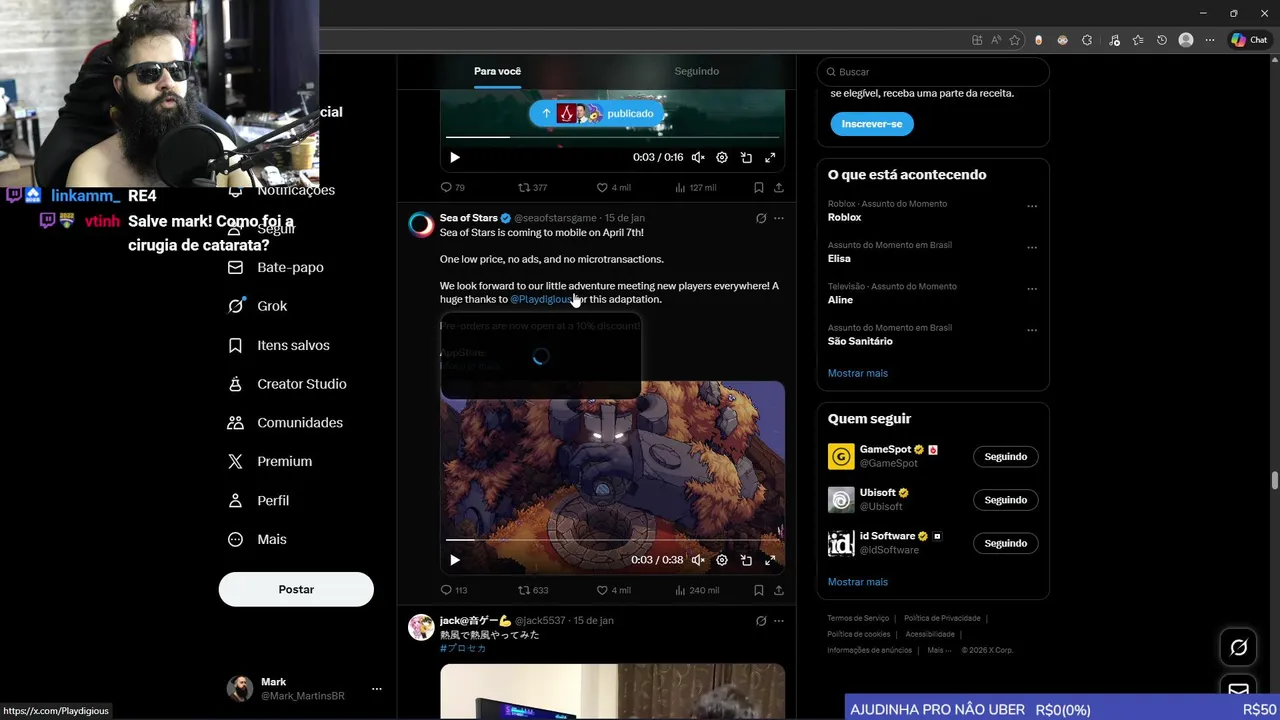Open Perfil in the sidebar
The image size is (1280, 720).
click(258, 500)
